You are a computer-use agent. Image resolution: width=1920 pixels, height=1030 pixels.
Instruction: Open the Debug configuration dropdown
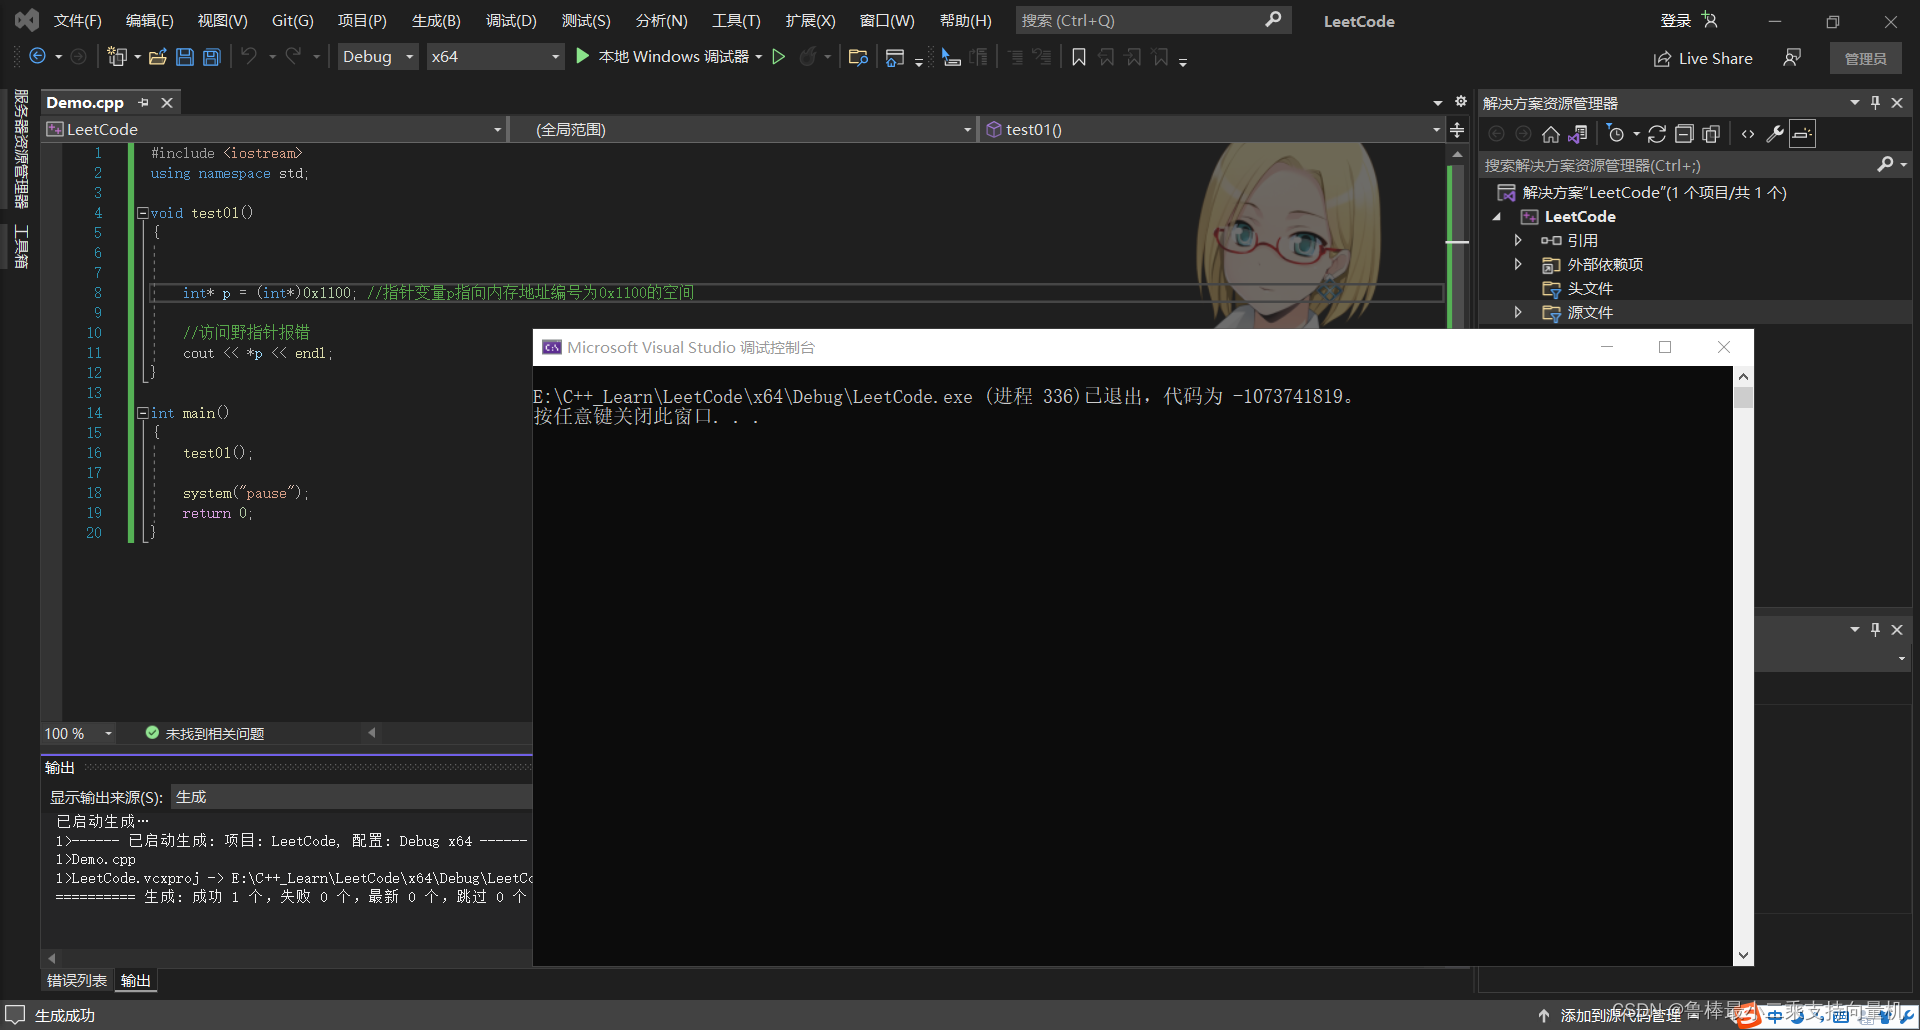pyautogui.click(x=378, y=57)
